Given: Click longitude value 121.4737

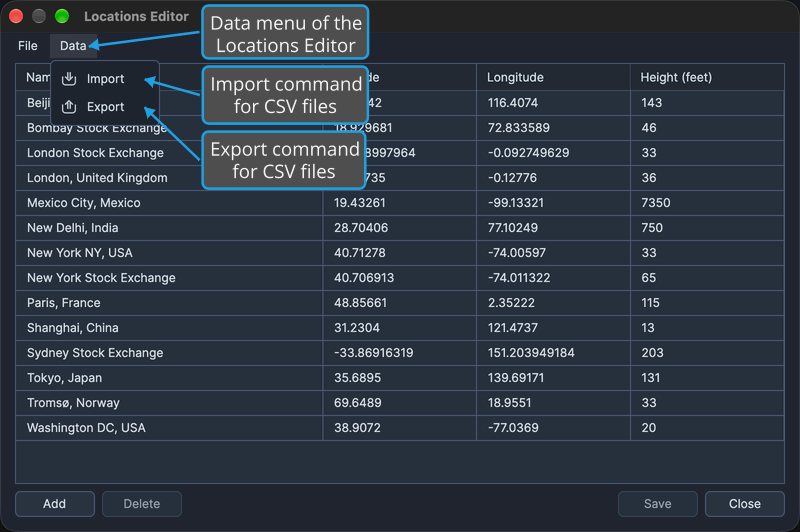Looking at the screenshot, I should coord(513,328).
